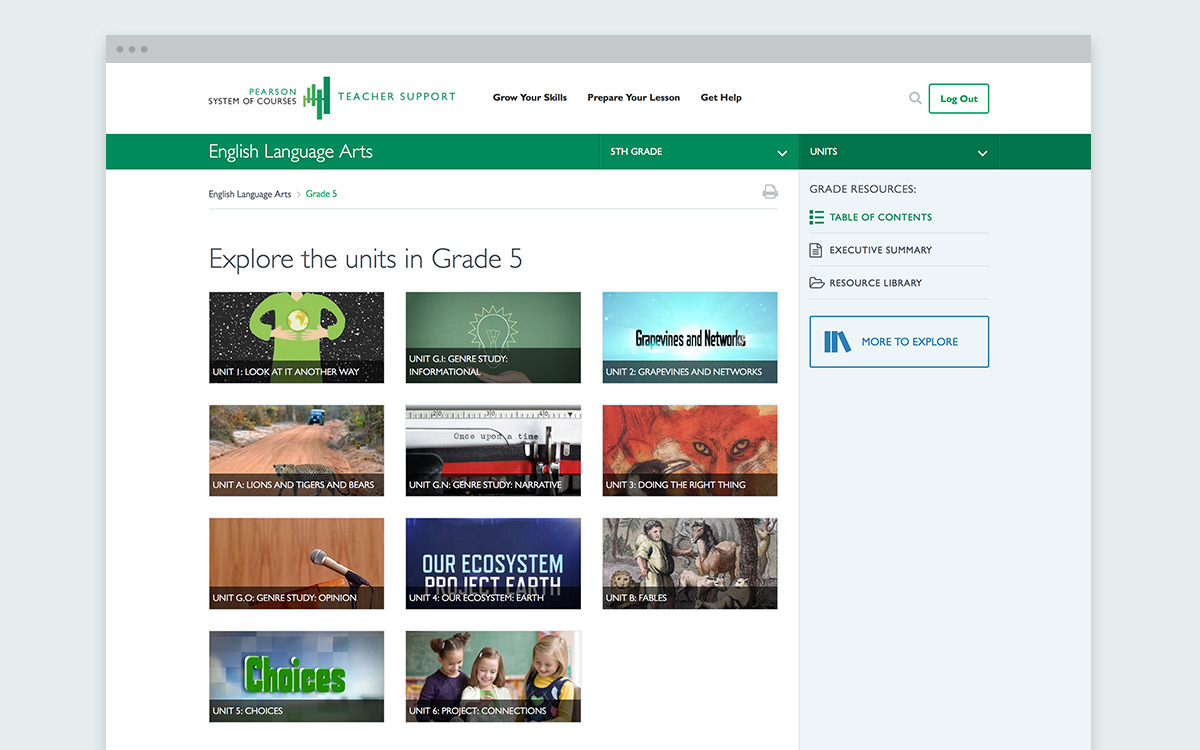Click the Table of Contents list icon
1200x750 pixels.
[817, 217]
